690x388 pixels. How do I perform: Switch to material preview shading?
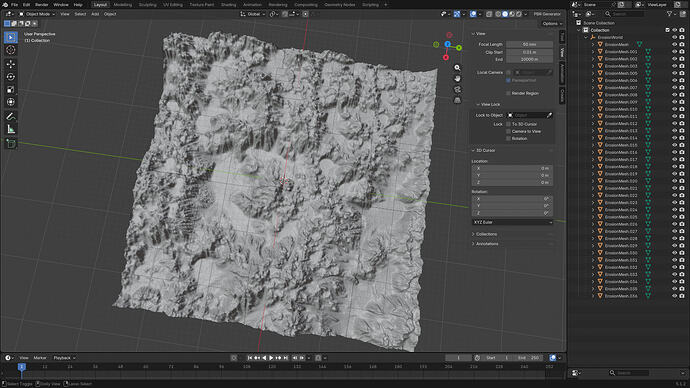512,14
